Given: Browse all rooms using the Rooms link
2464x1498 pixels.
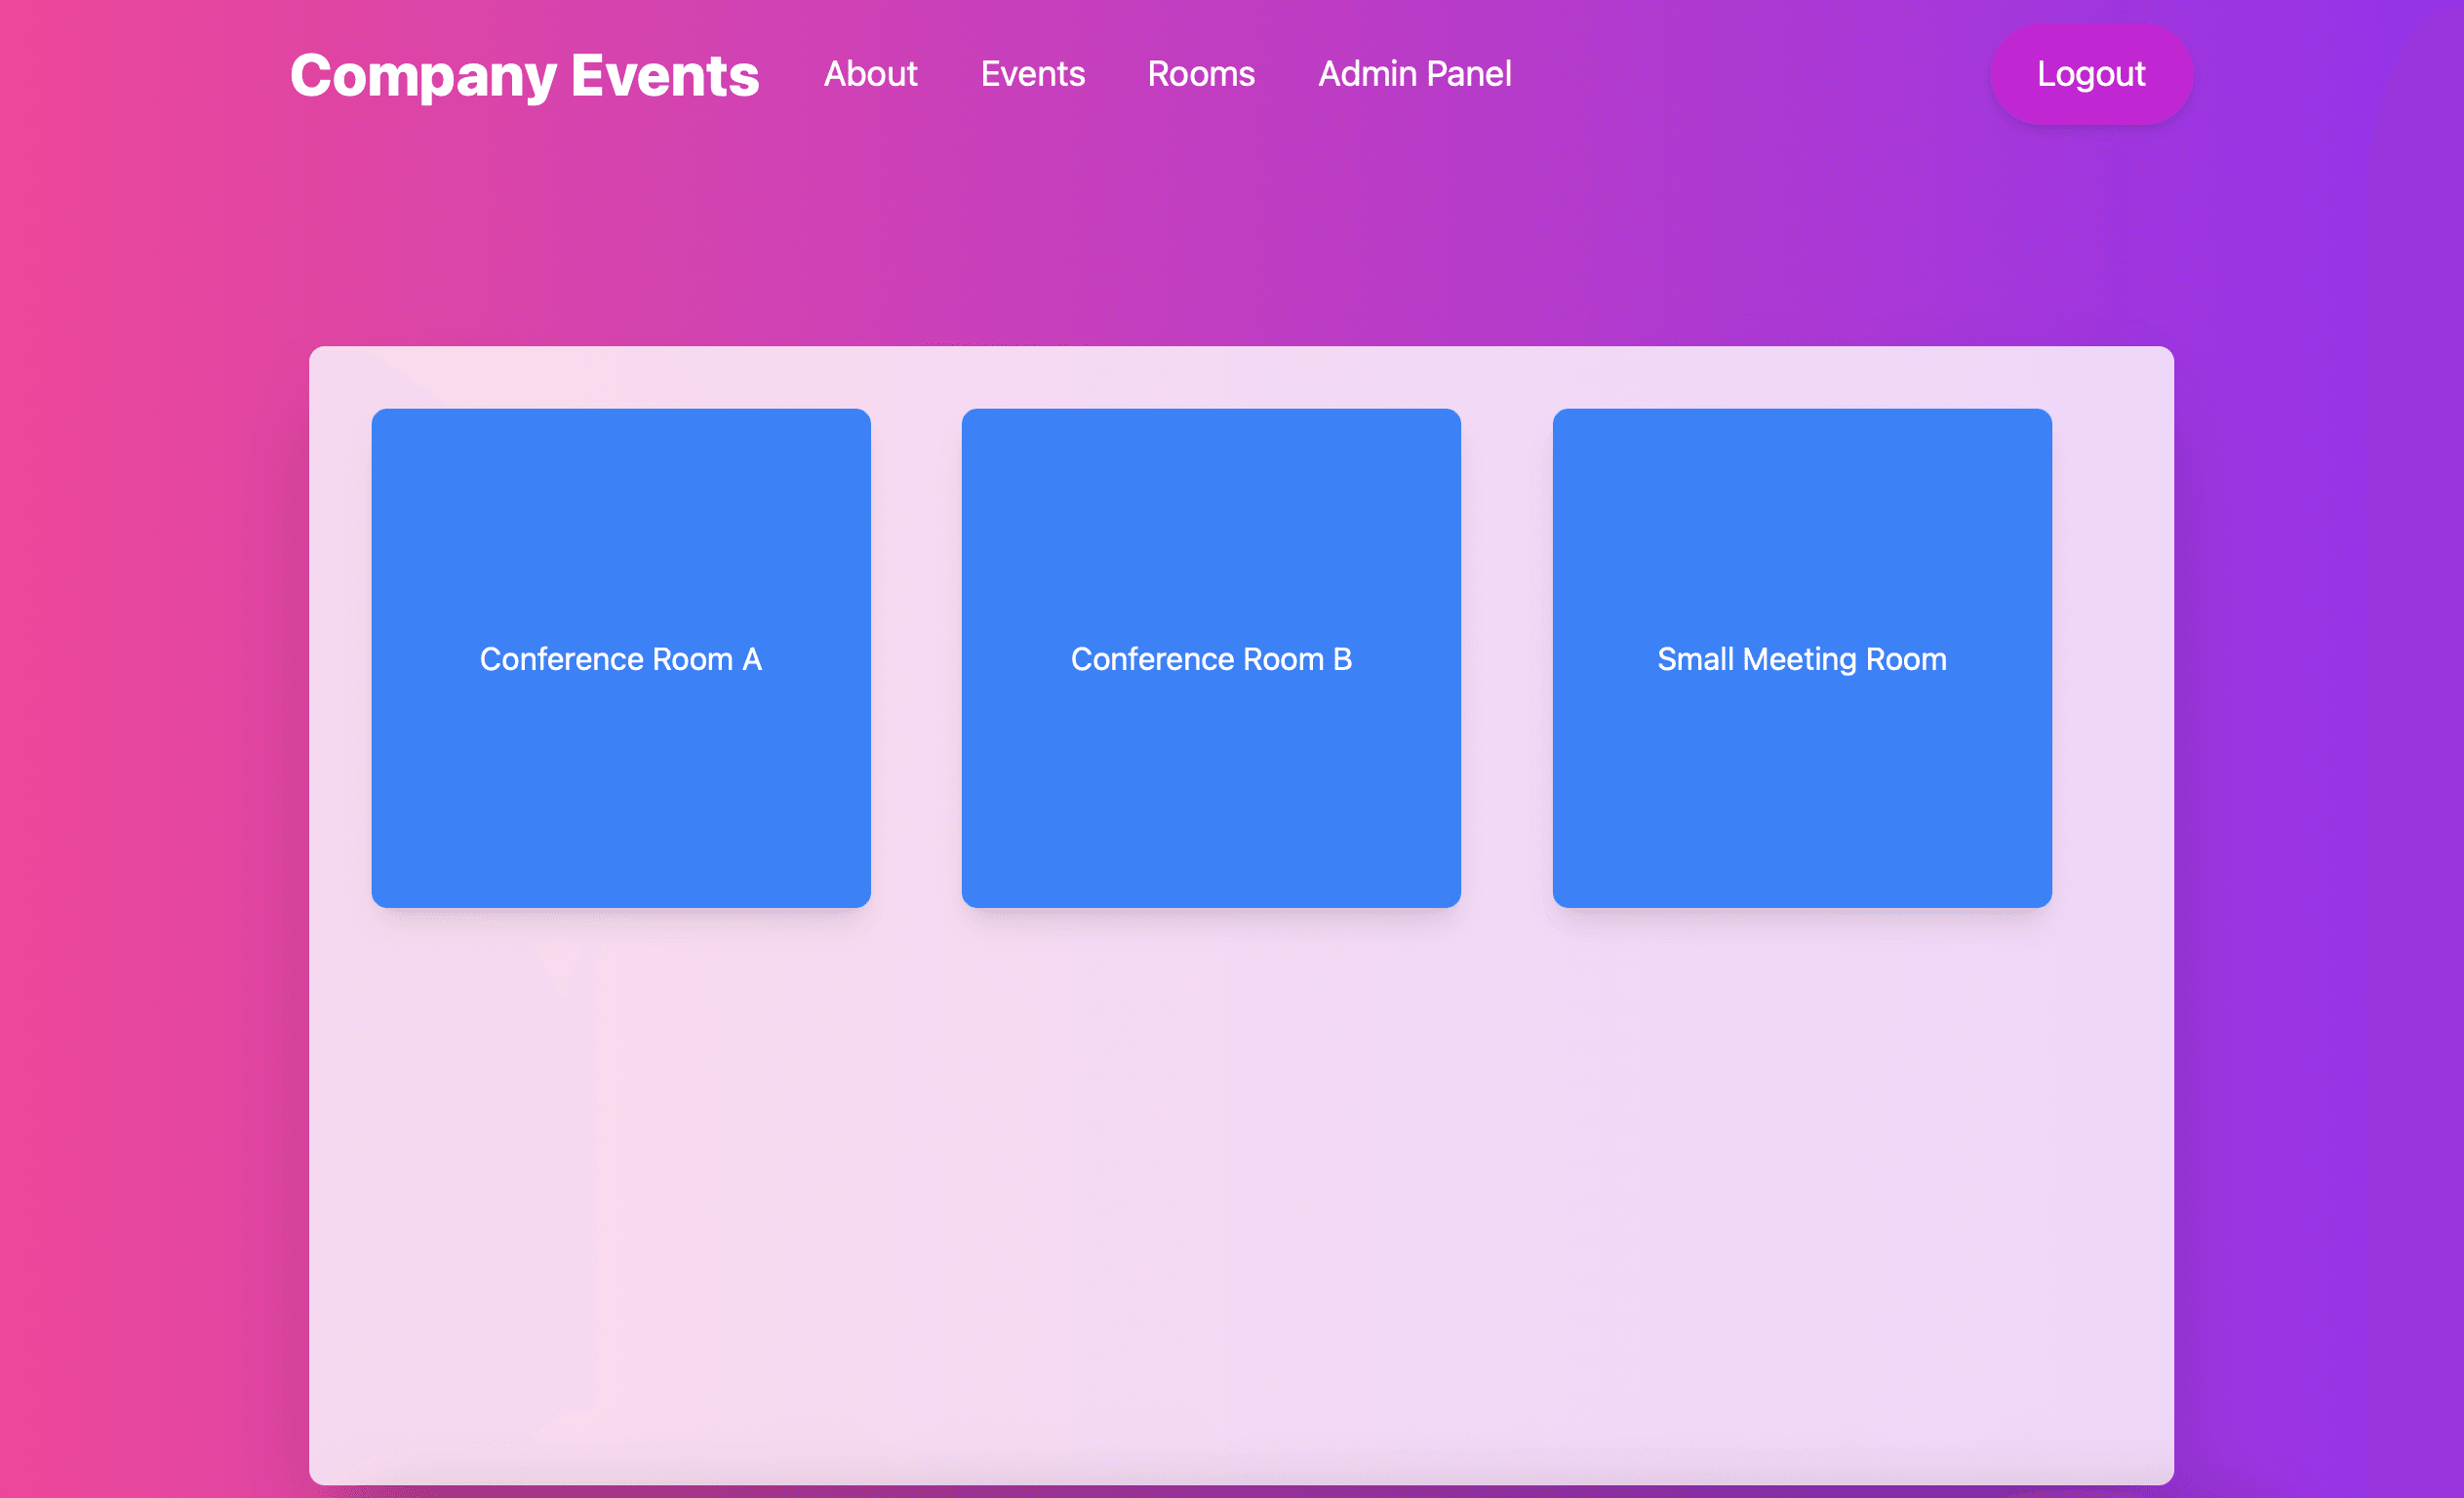Looking at the screenshot, I should coord(1201,74).
